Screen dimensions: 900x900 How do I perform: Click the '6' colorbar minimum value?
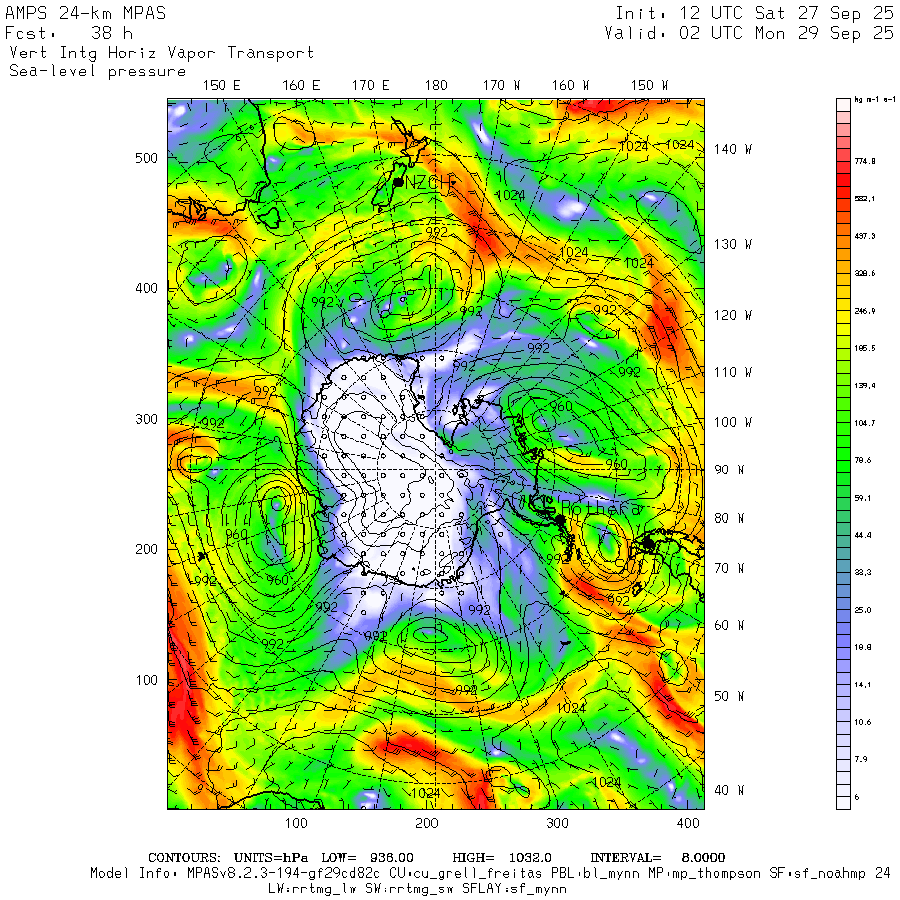(857, 797)
